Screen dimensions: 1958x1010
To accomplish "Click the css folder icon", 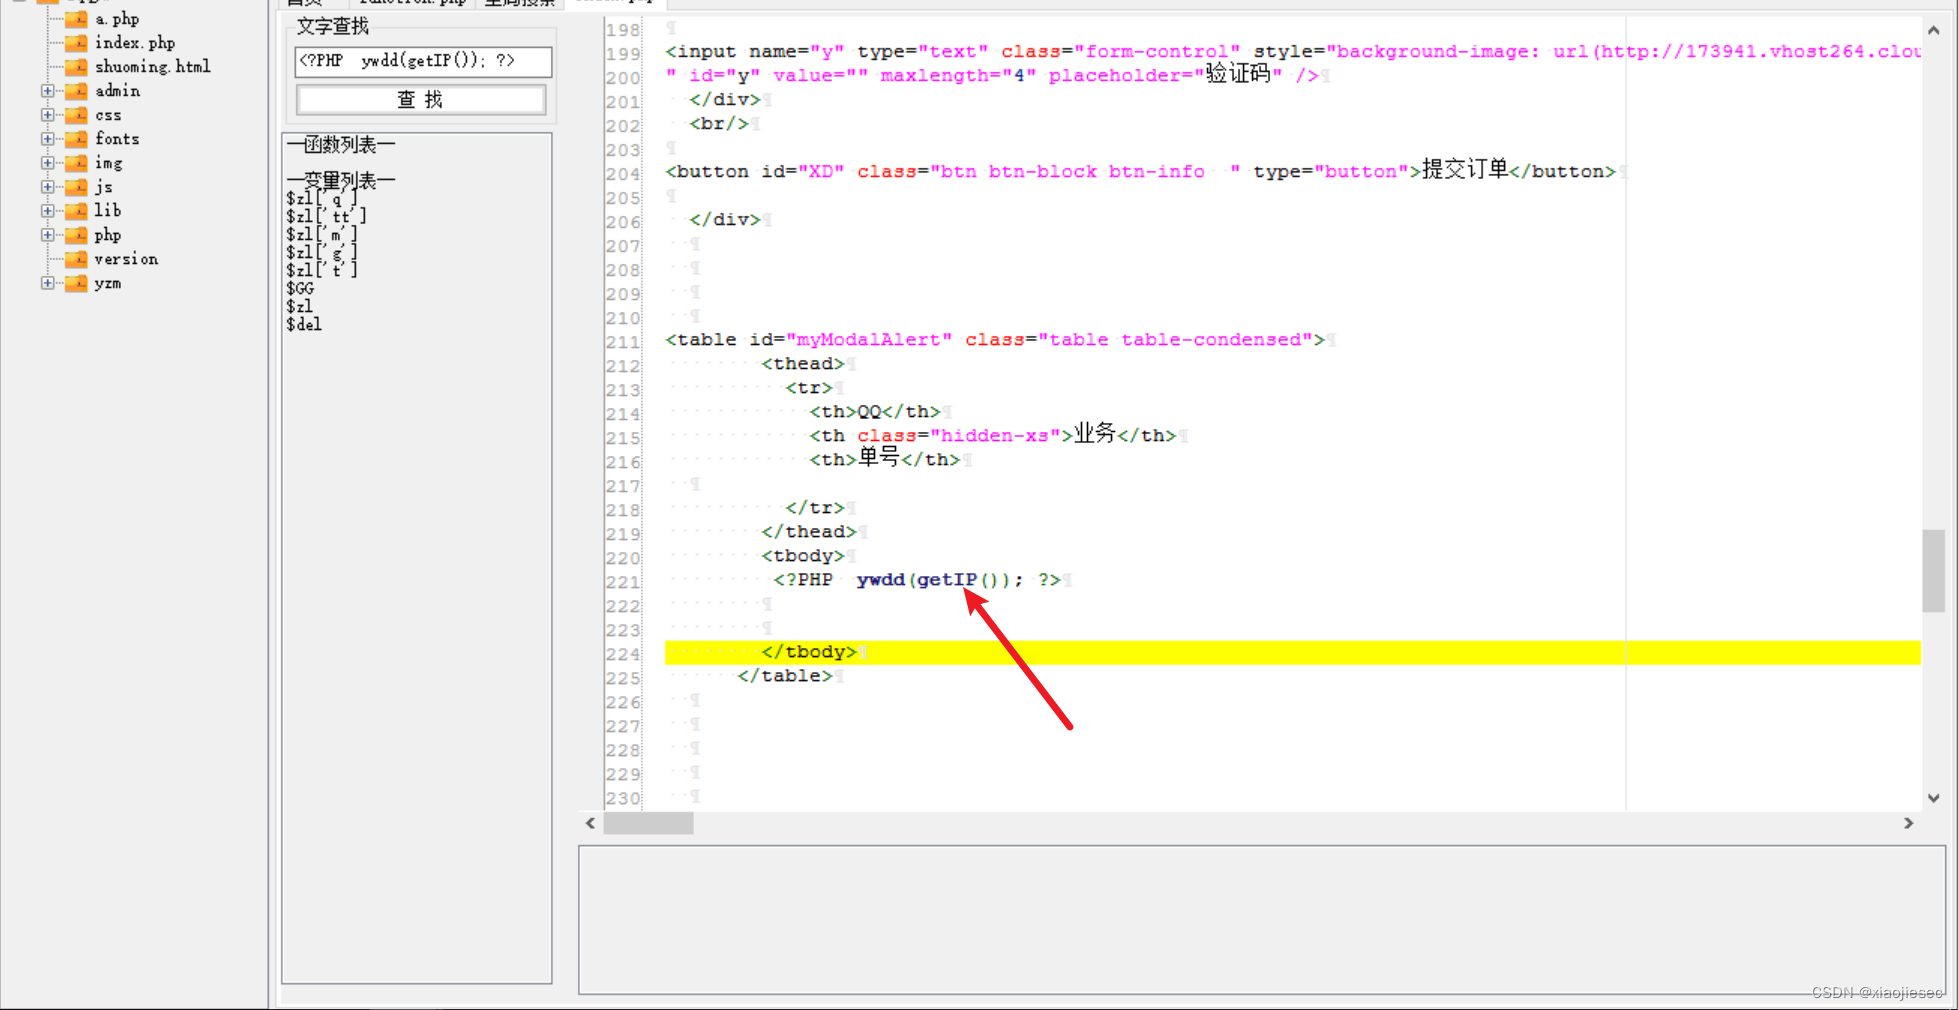I will click(75, 114).
